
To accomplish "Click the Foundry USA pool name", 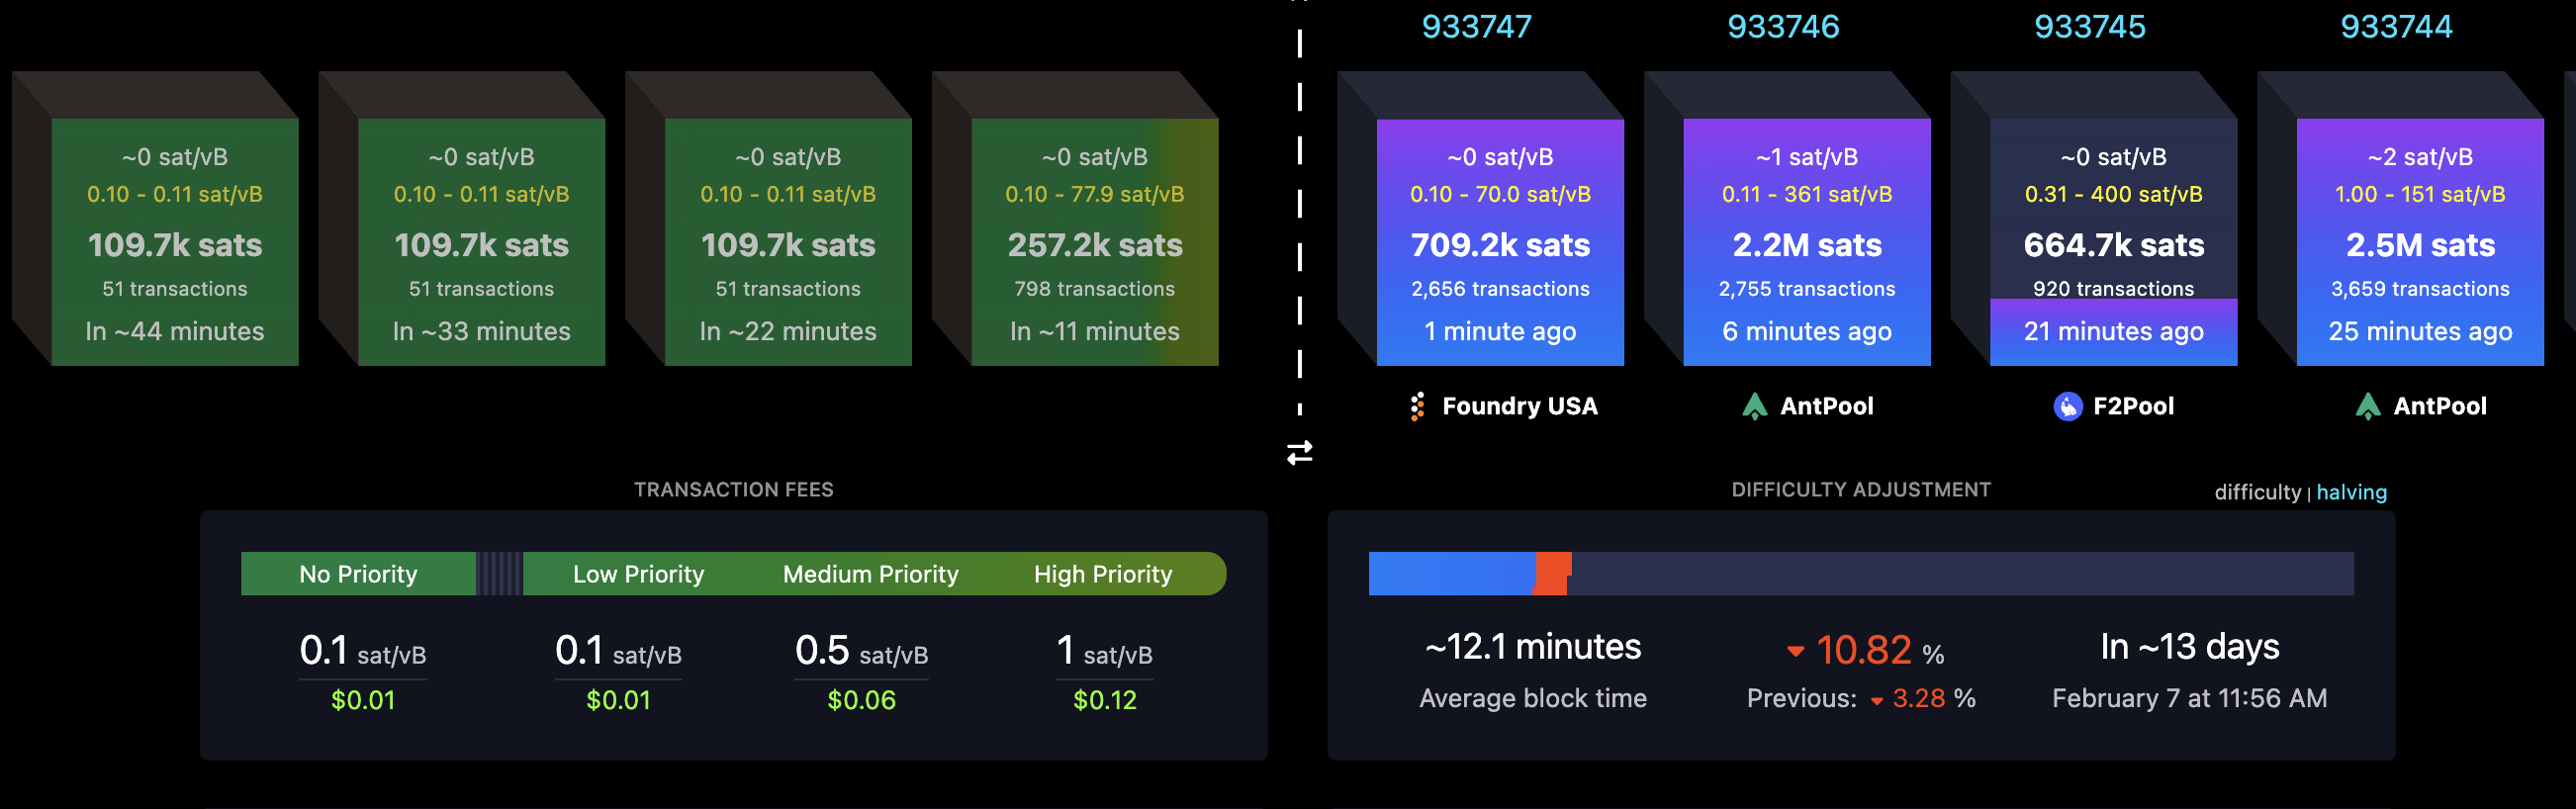I will coord(1519,406).
